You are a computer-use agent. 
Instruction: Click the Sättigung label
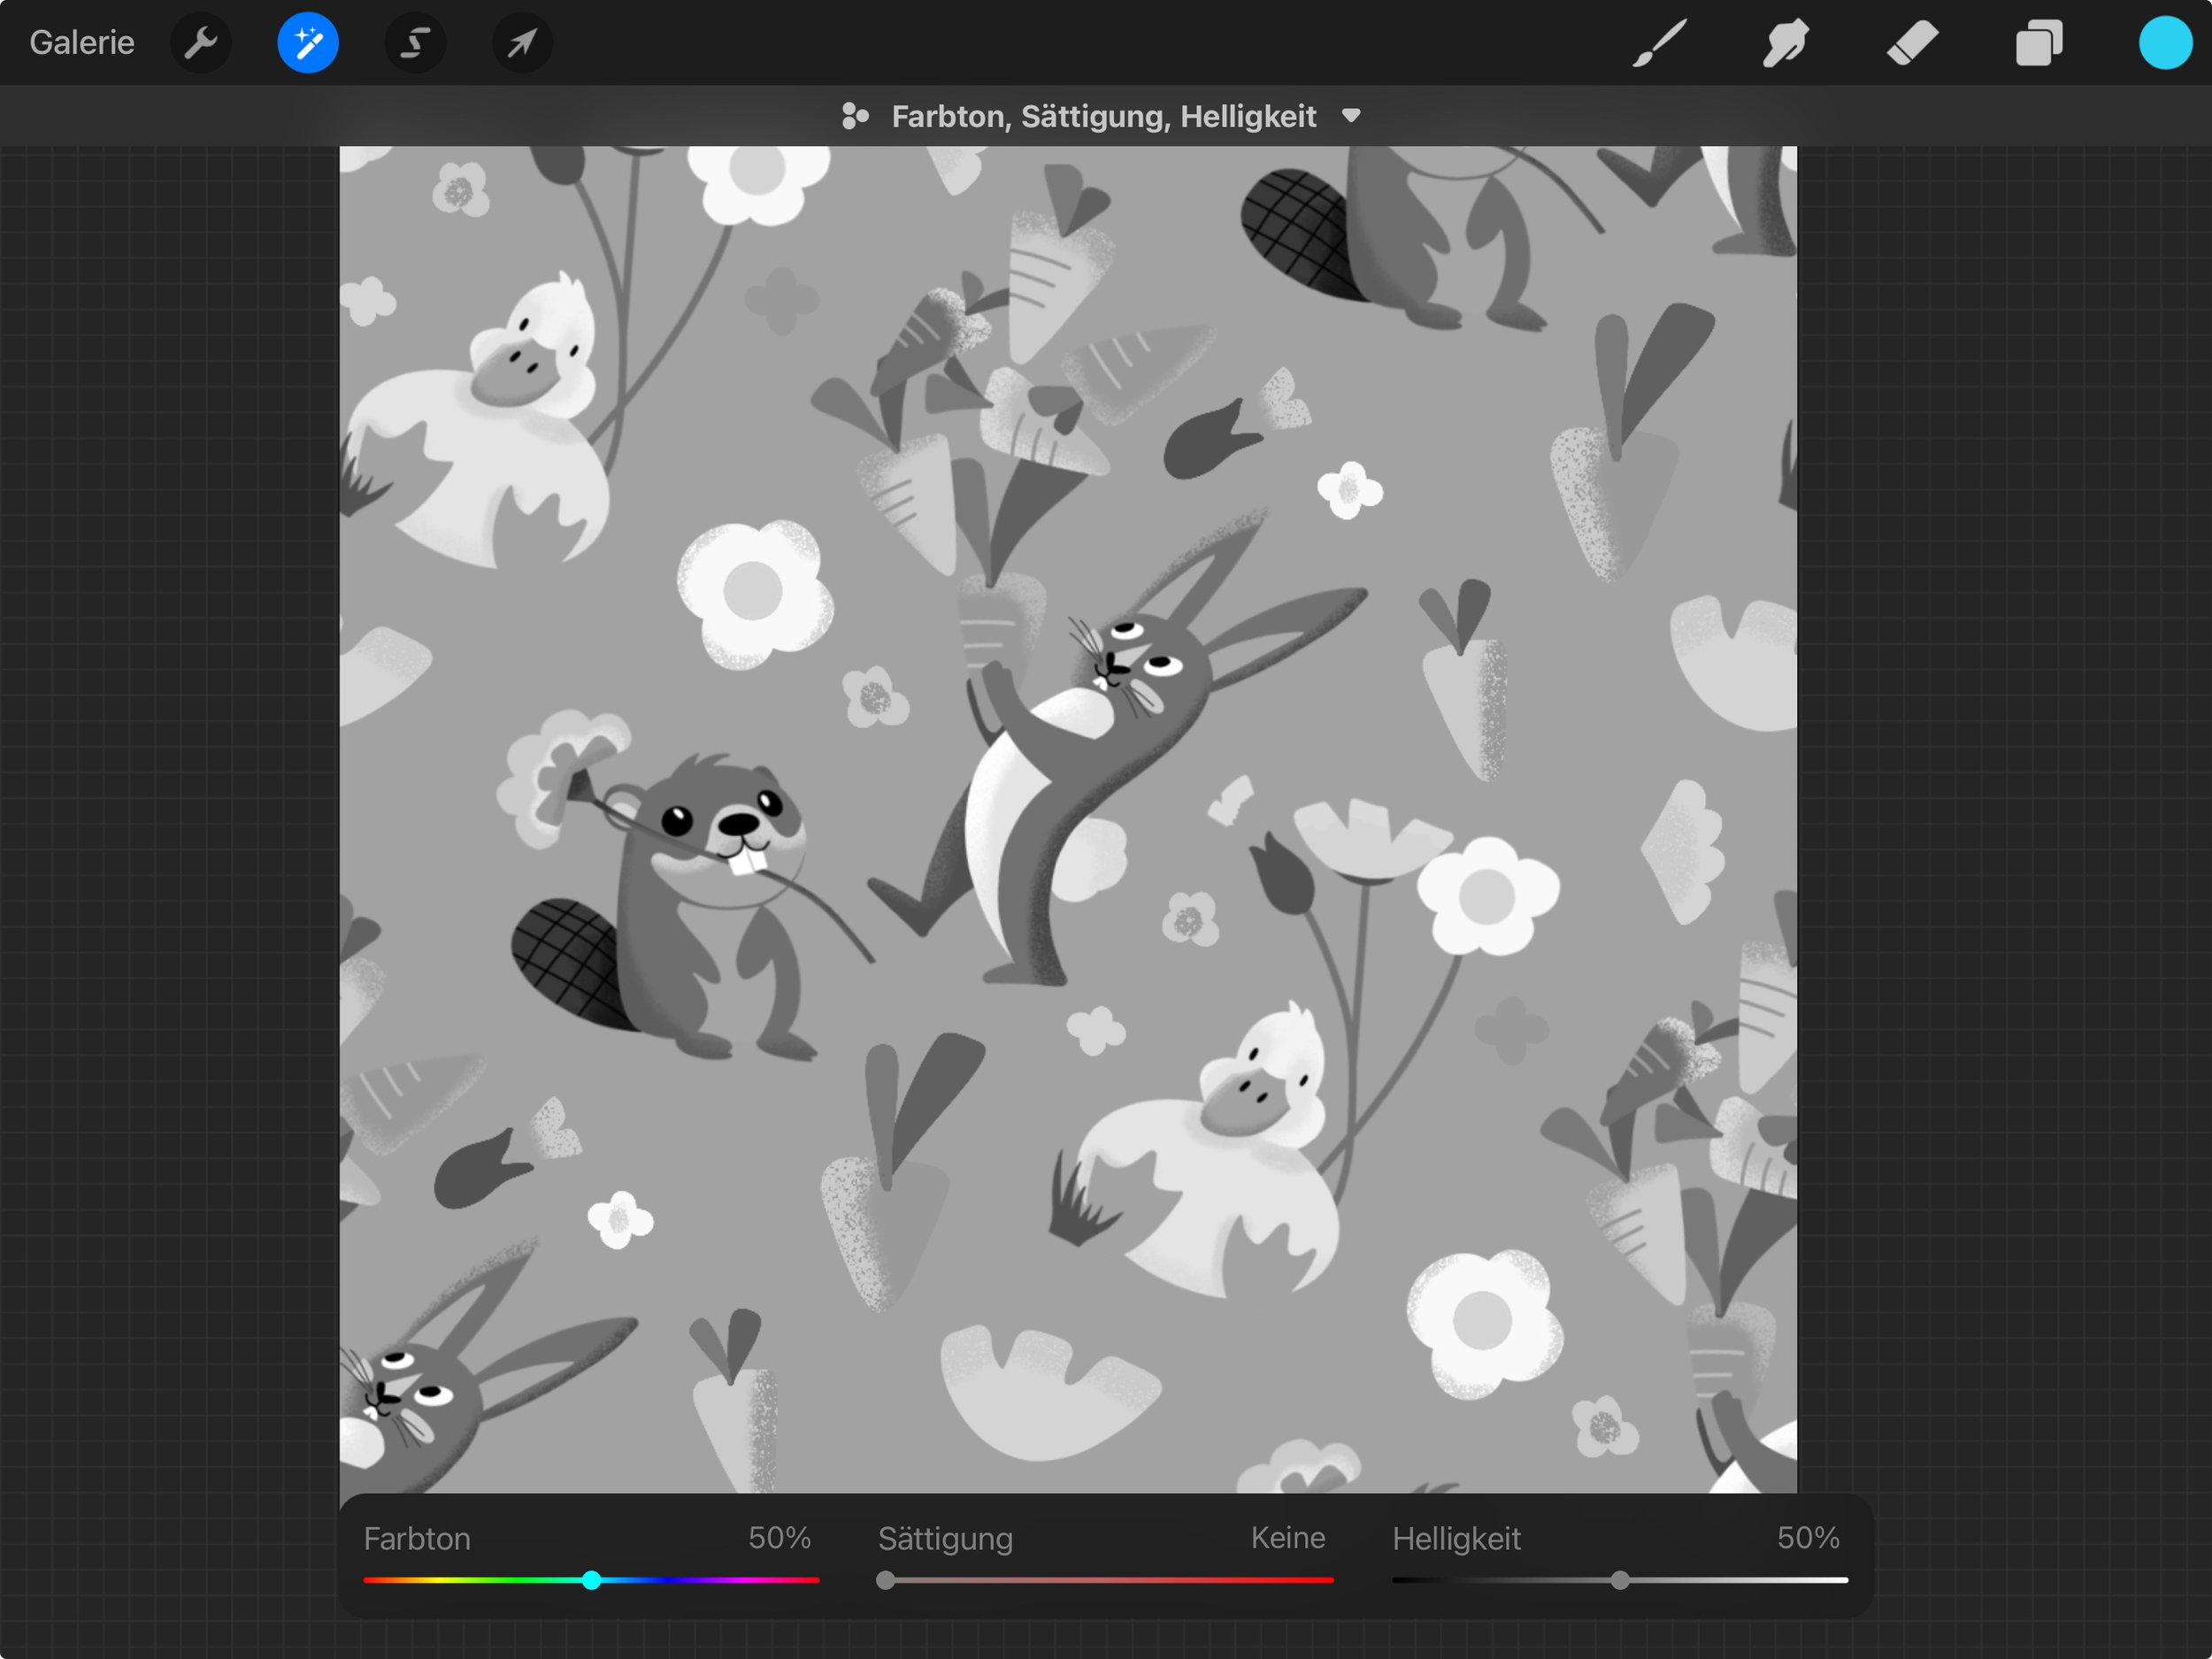945,1539
